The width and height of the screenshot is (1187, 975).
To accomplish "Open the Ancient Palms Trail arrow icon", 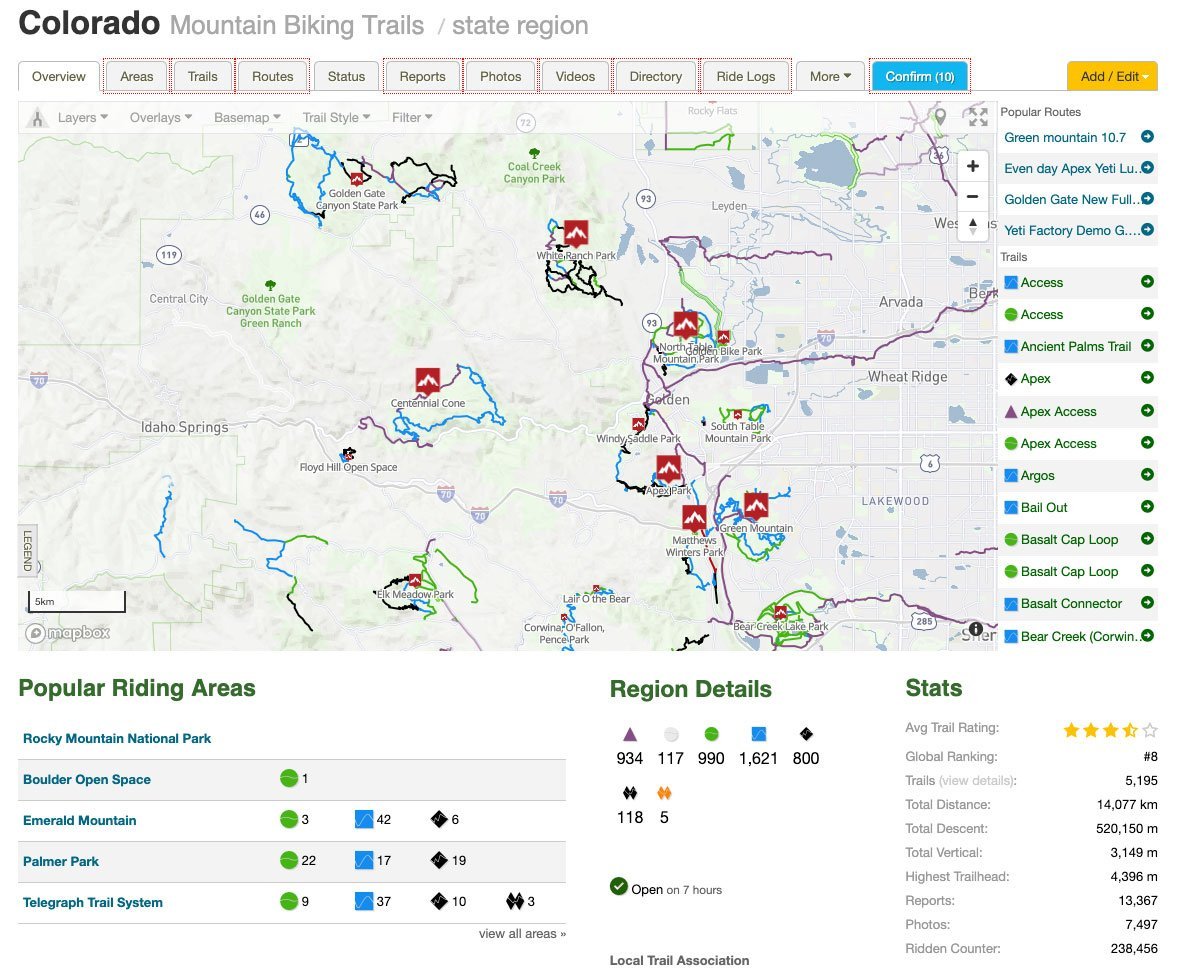I will point(1148,346).
